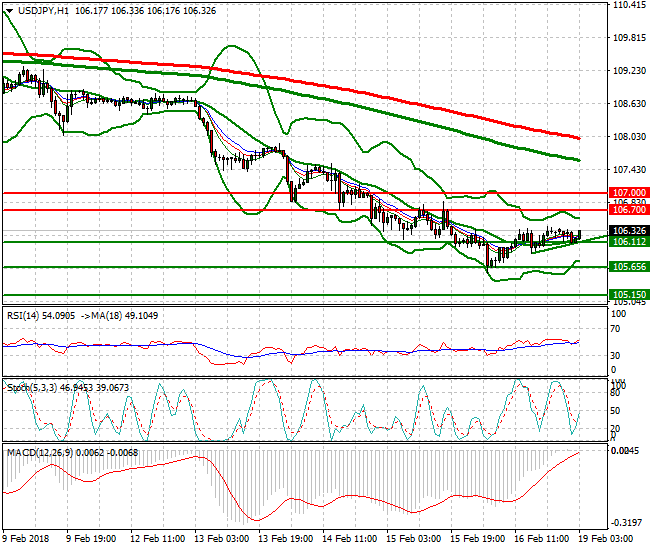Viewport: 650px width, 550px height.
Task: Click the black 106.326 current price tag
Action: (629, 231)
